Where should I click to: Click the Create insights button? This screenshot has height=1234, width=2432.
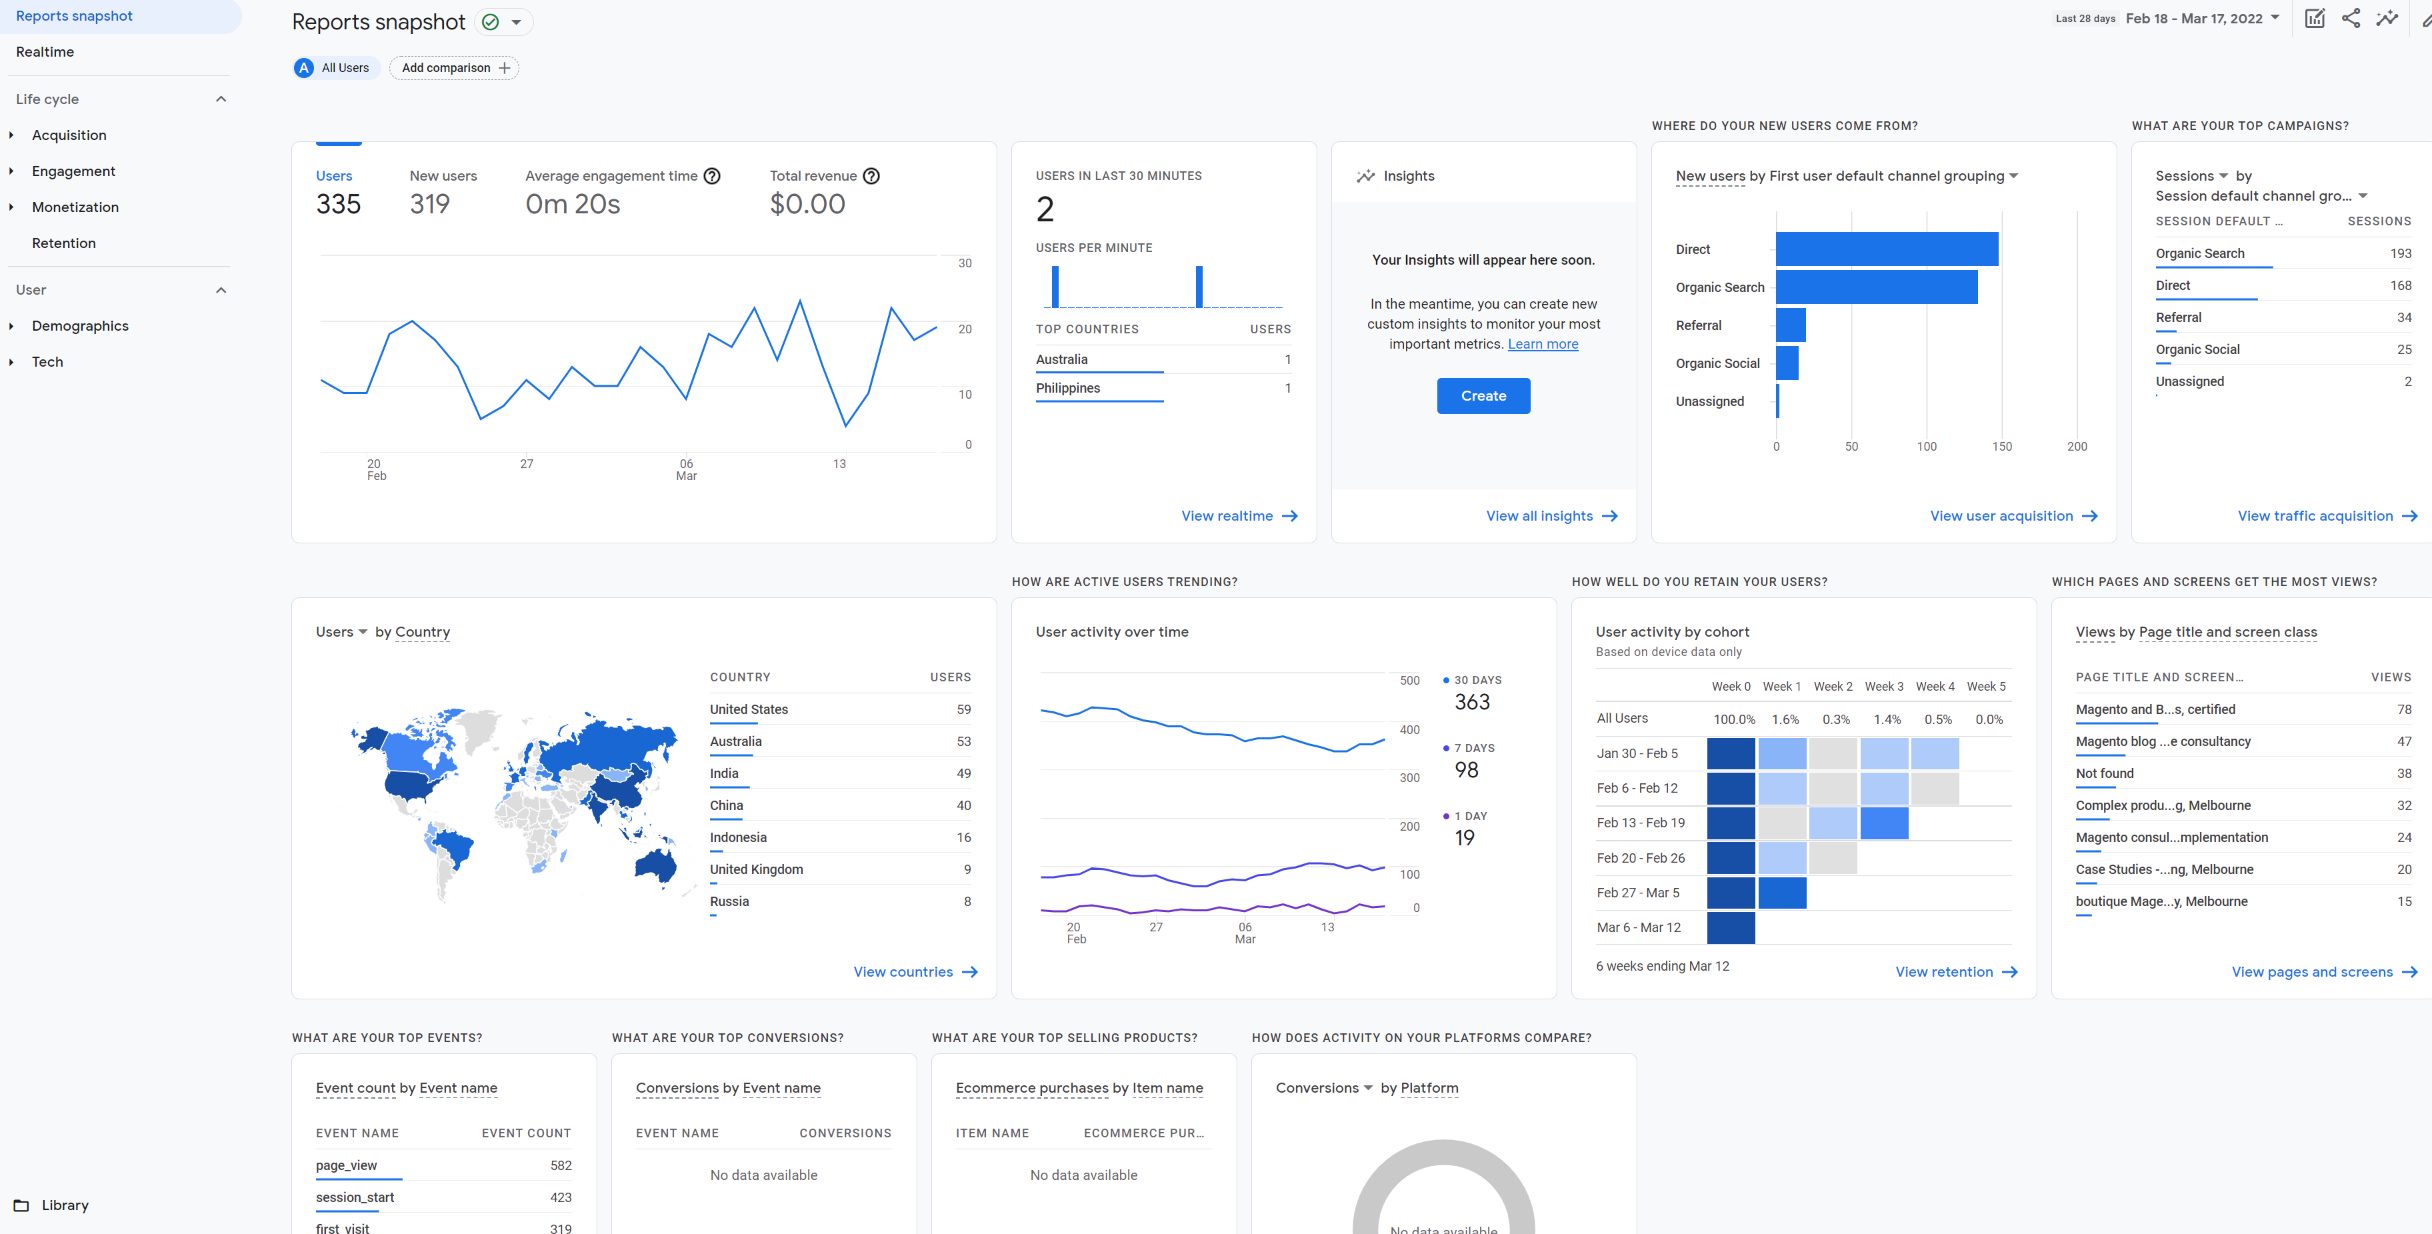pos(1483,396)
